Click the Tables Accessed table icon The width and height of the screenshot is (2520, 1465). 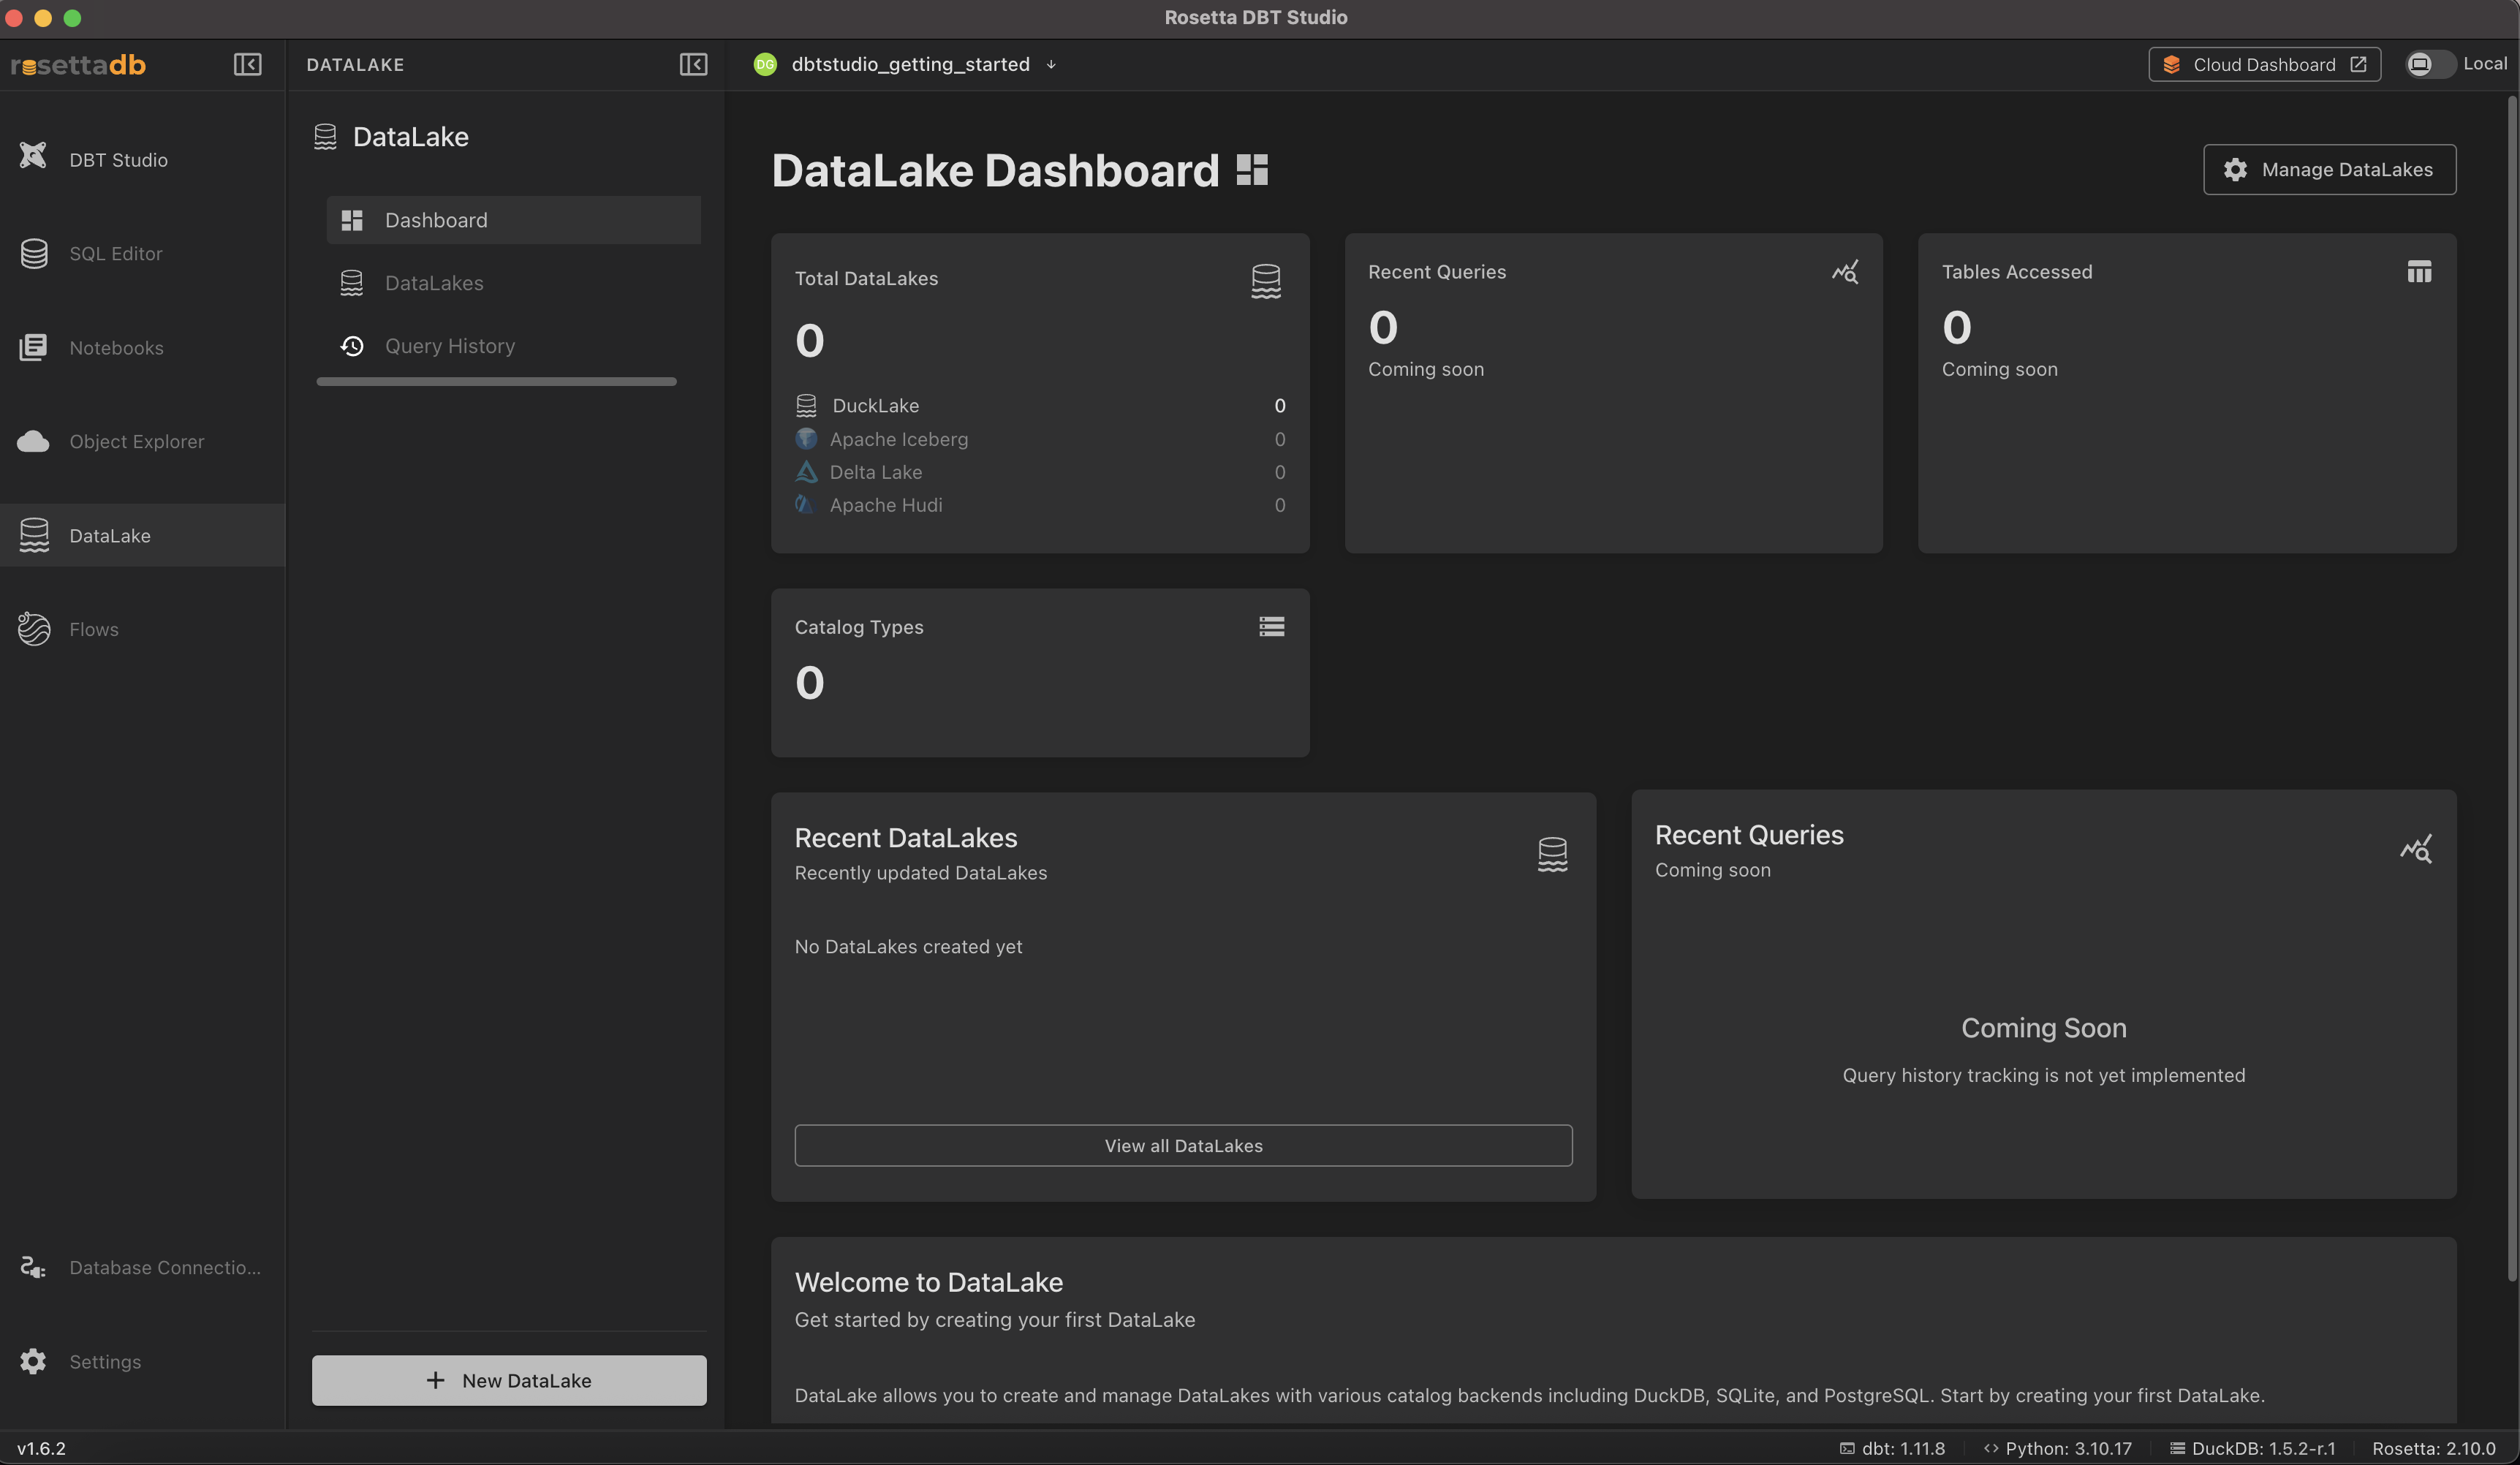click(2419, 271)
